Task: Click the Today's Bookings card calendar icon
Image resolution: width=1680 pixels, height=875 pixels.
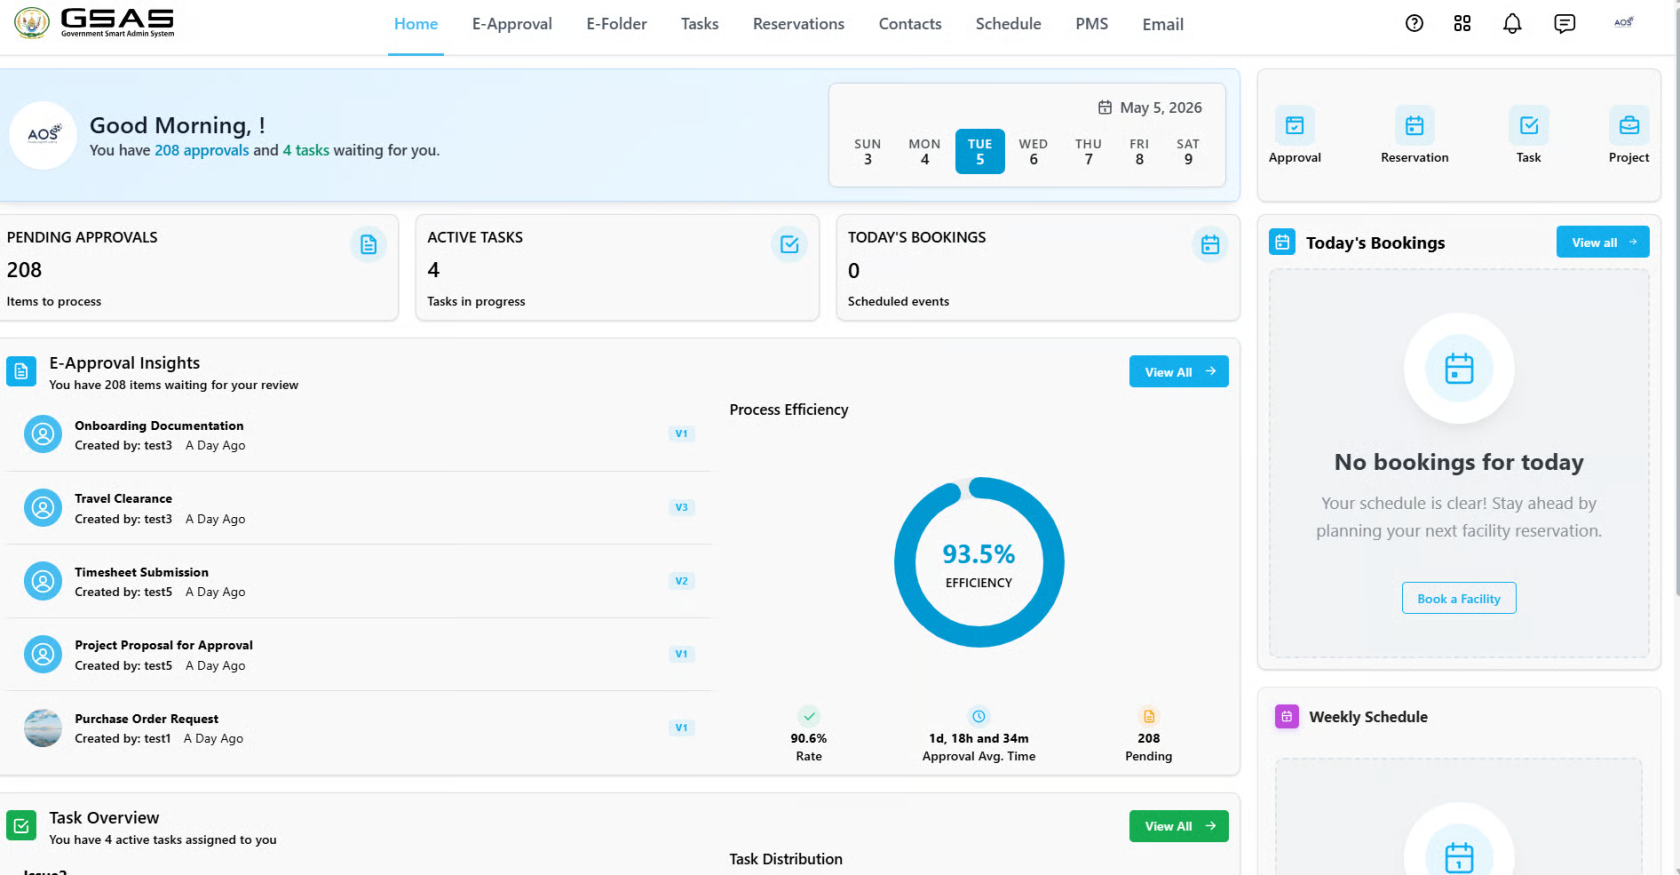Action: tap(1210, 244)
